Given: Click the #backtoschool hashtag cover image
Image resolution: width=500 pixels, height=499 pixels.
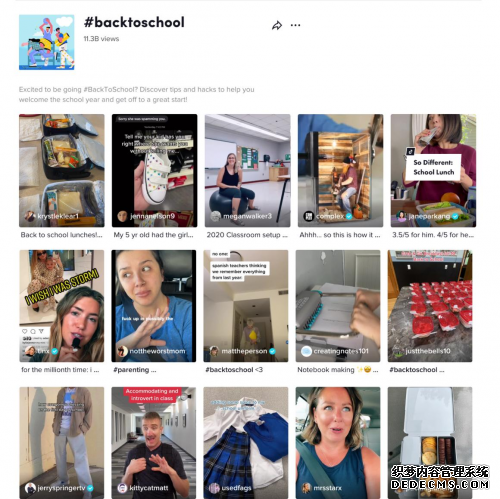Looking at the screenshot, I should point(47,42).
